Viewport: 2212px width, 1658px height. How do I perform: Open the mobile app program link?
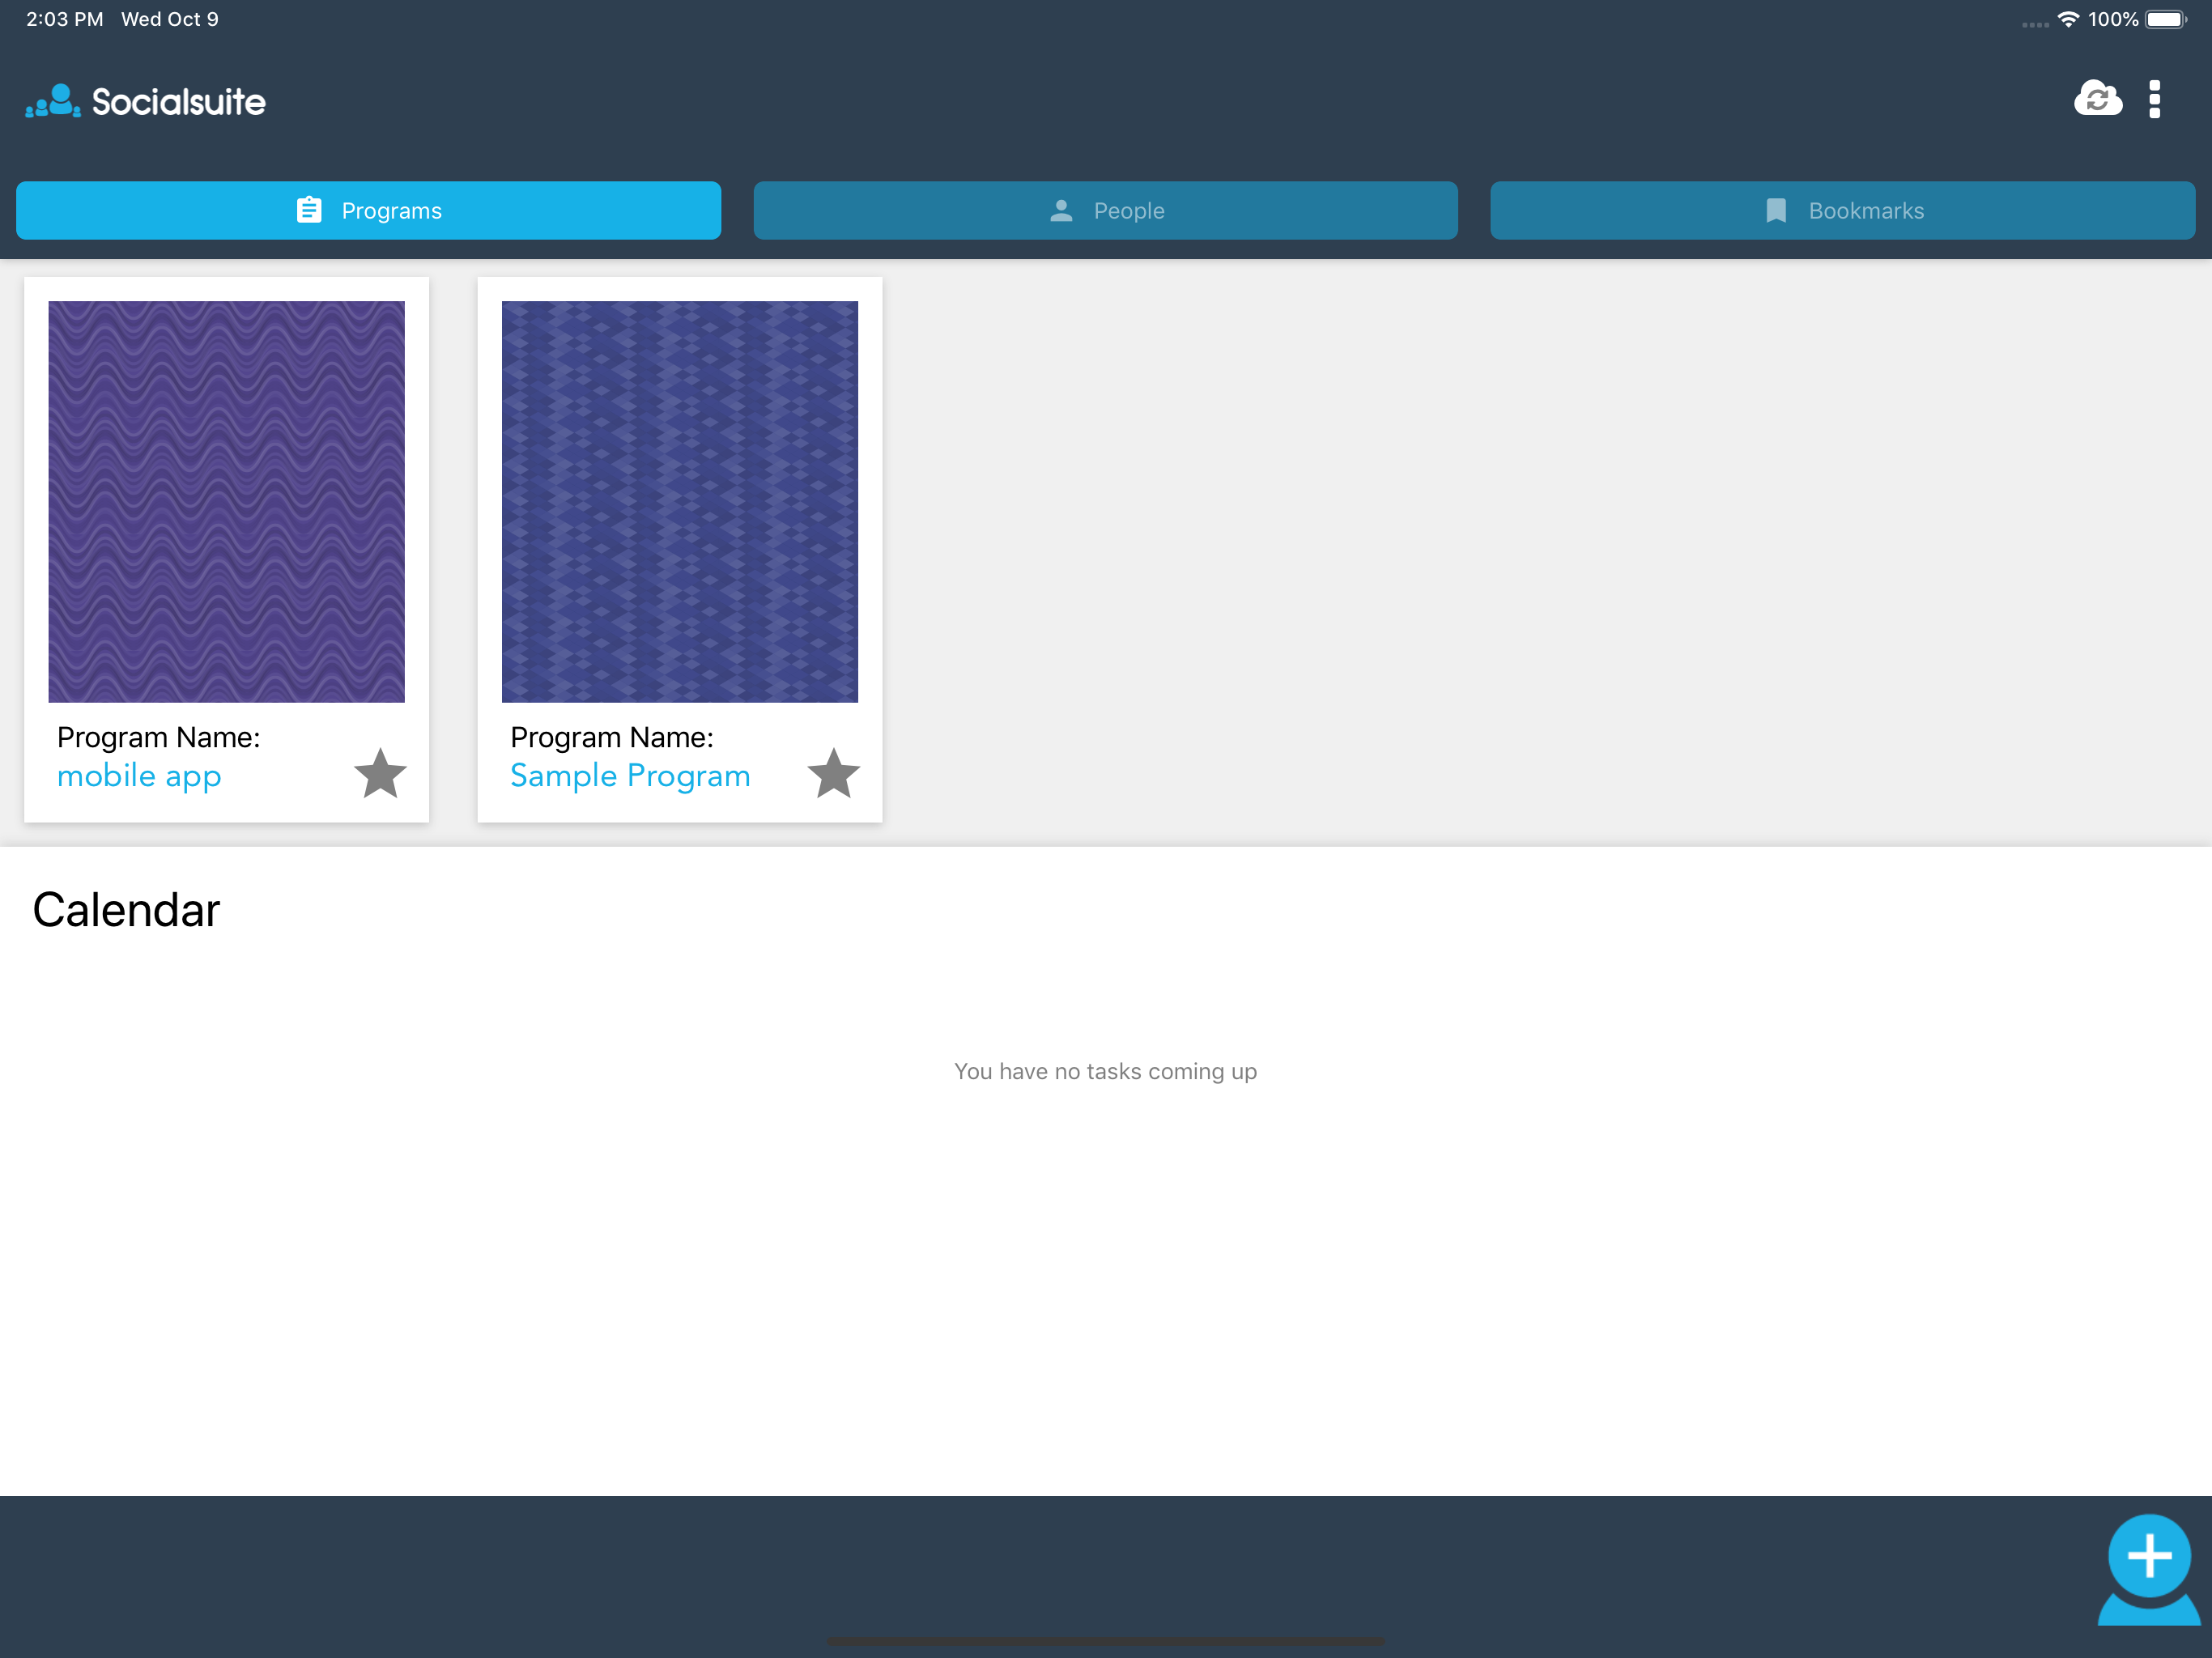pos(139,776)
